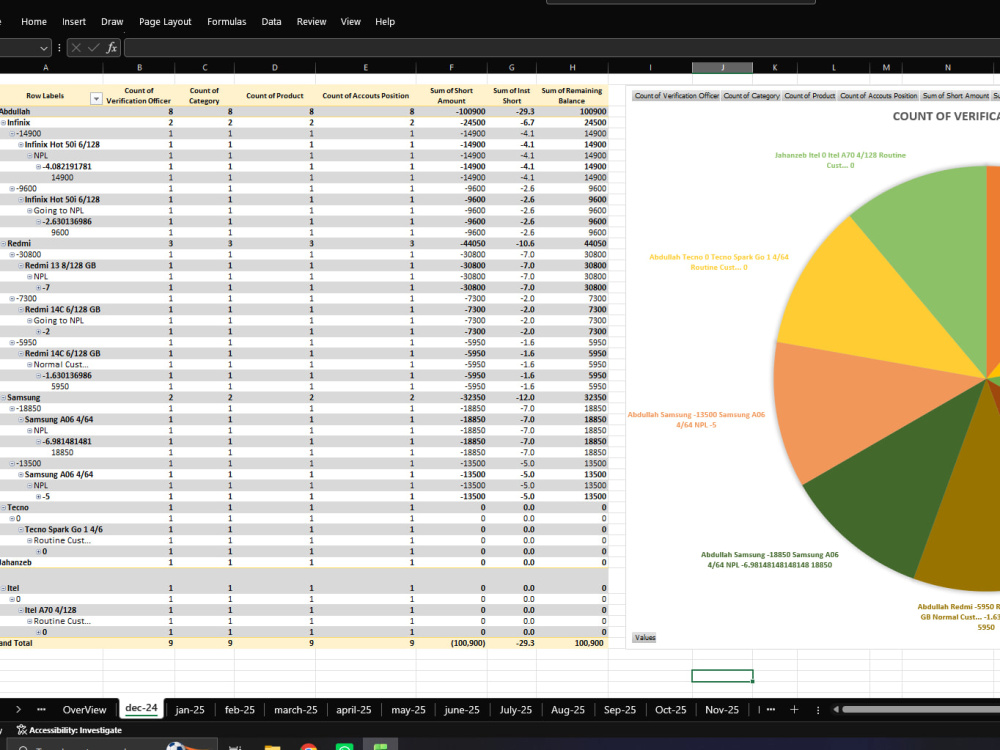Click the Jahanzeb row label cell

[51, 562]
